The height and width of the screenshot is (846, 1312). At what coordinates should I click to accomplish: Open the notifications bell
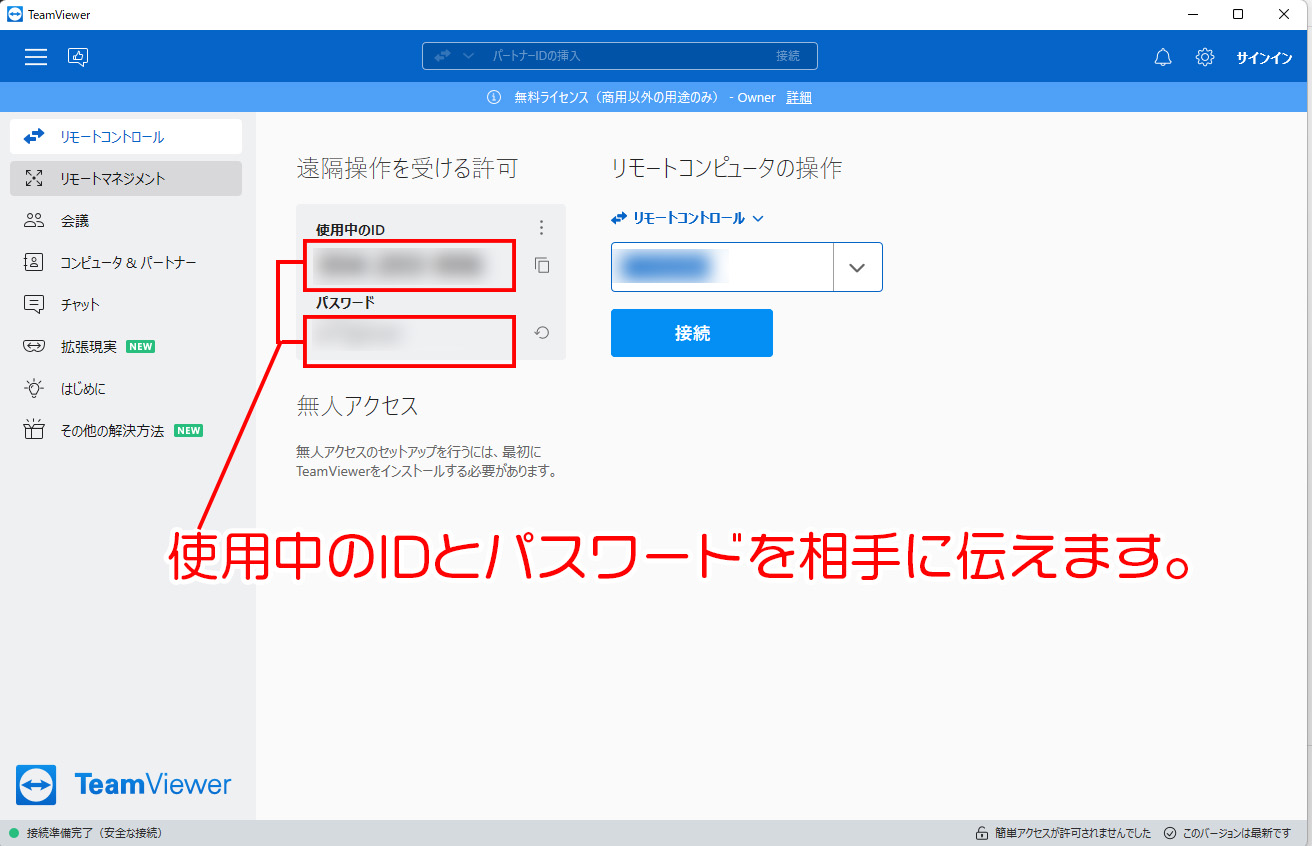point(1163,57)
